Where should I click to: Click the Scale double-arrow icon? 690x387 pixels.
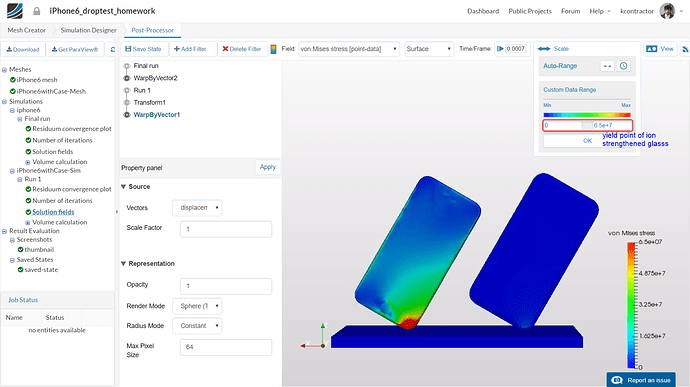544,49
